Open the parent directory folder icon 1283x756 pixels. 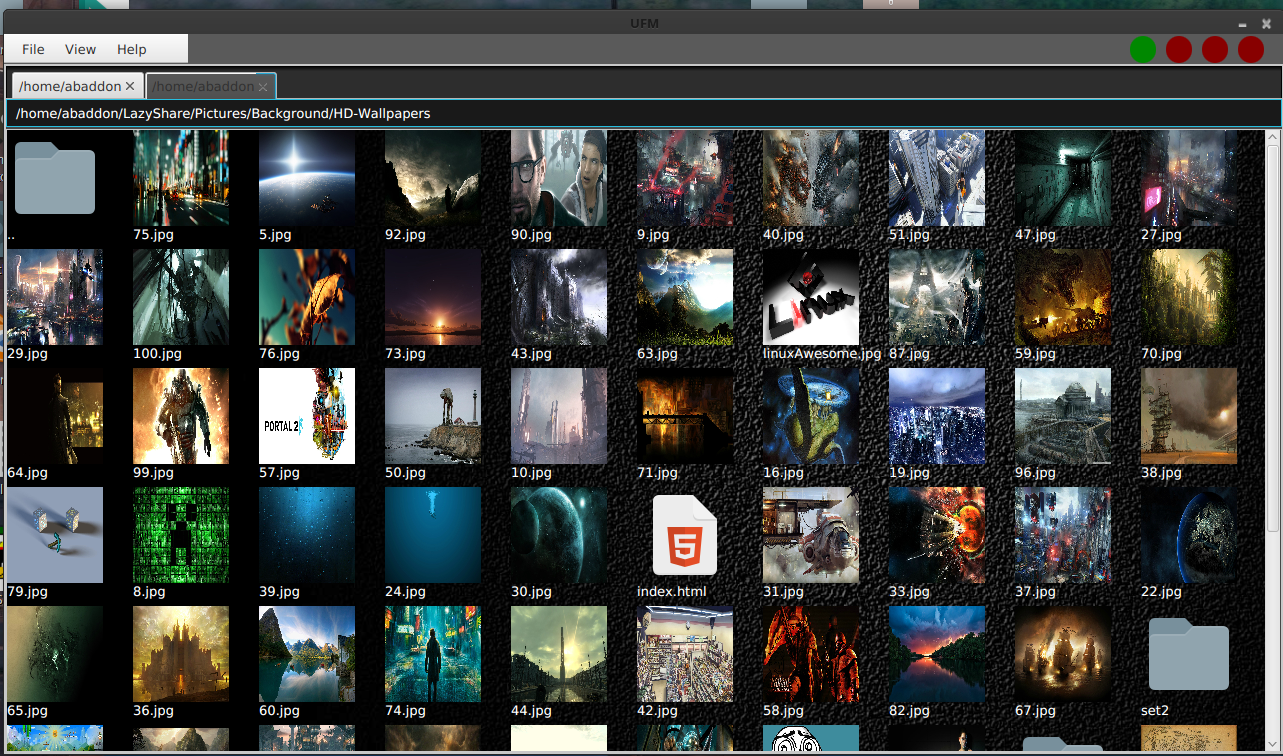coord(55,178)
